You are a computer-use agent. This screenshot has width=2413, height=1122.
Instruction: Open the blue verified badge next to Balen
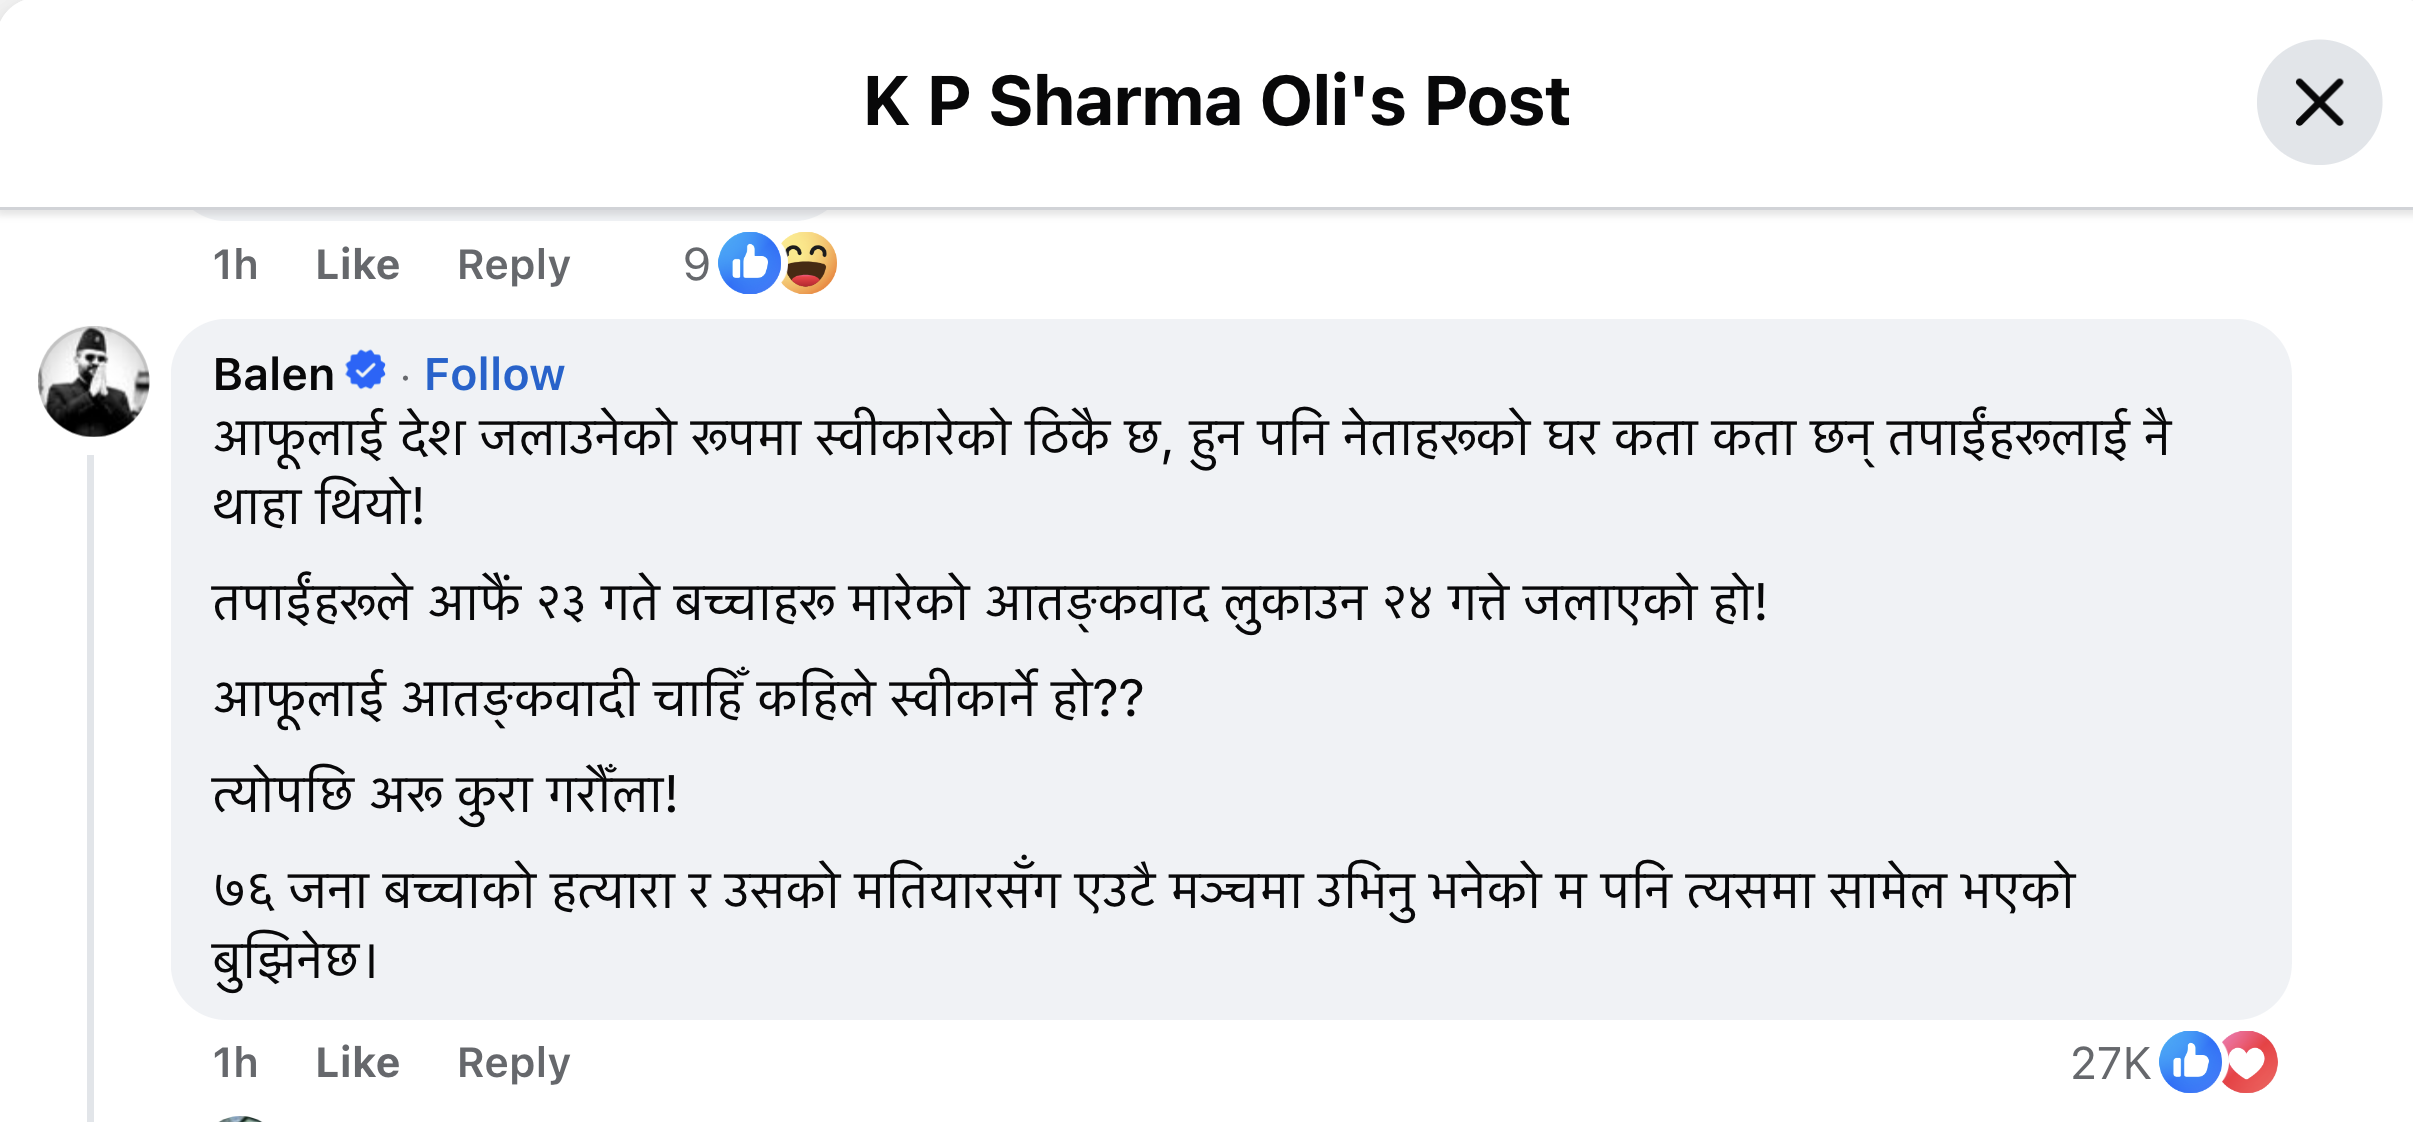366,370
